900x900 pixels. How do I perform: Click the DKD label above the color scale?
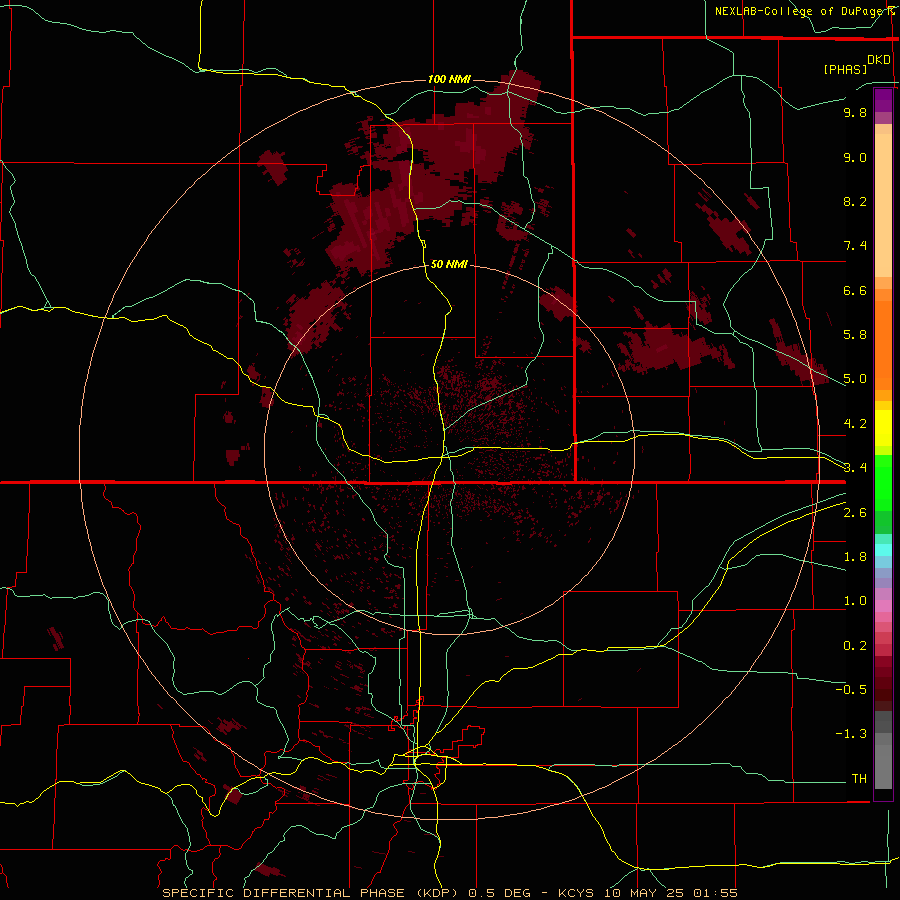pyautogui.click(x=879, y=60)
